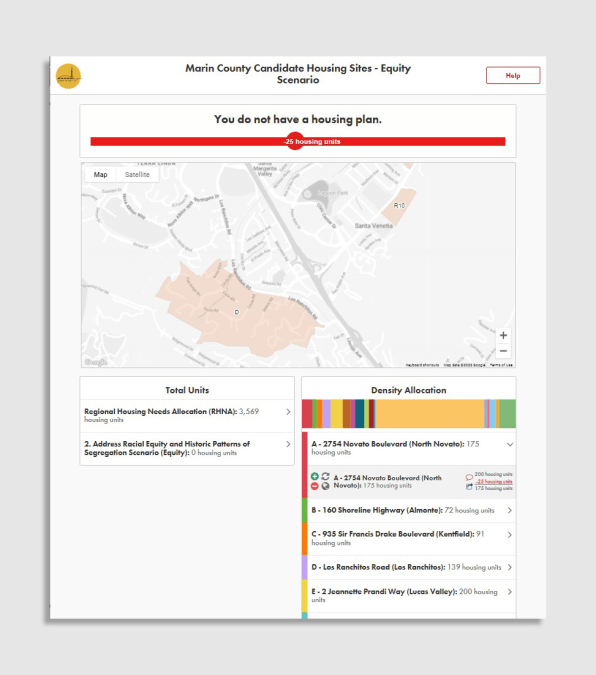Click the green plus add-units icon
Image resolution: width=596 pixels, height=675 pixels.
[315, 476]
